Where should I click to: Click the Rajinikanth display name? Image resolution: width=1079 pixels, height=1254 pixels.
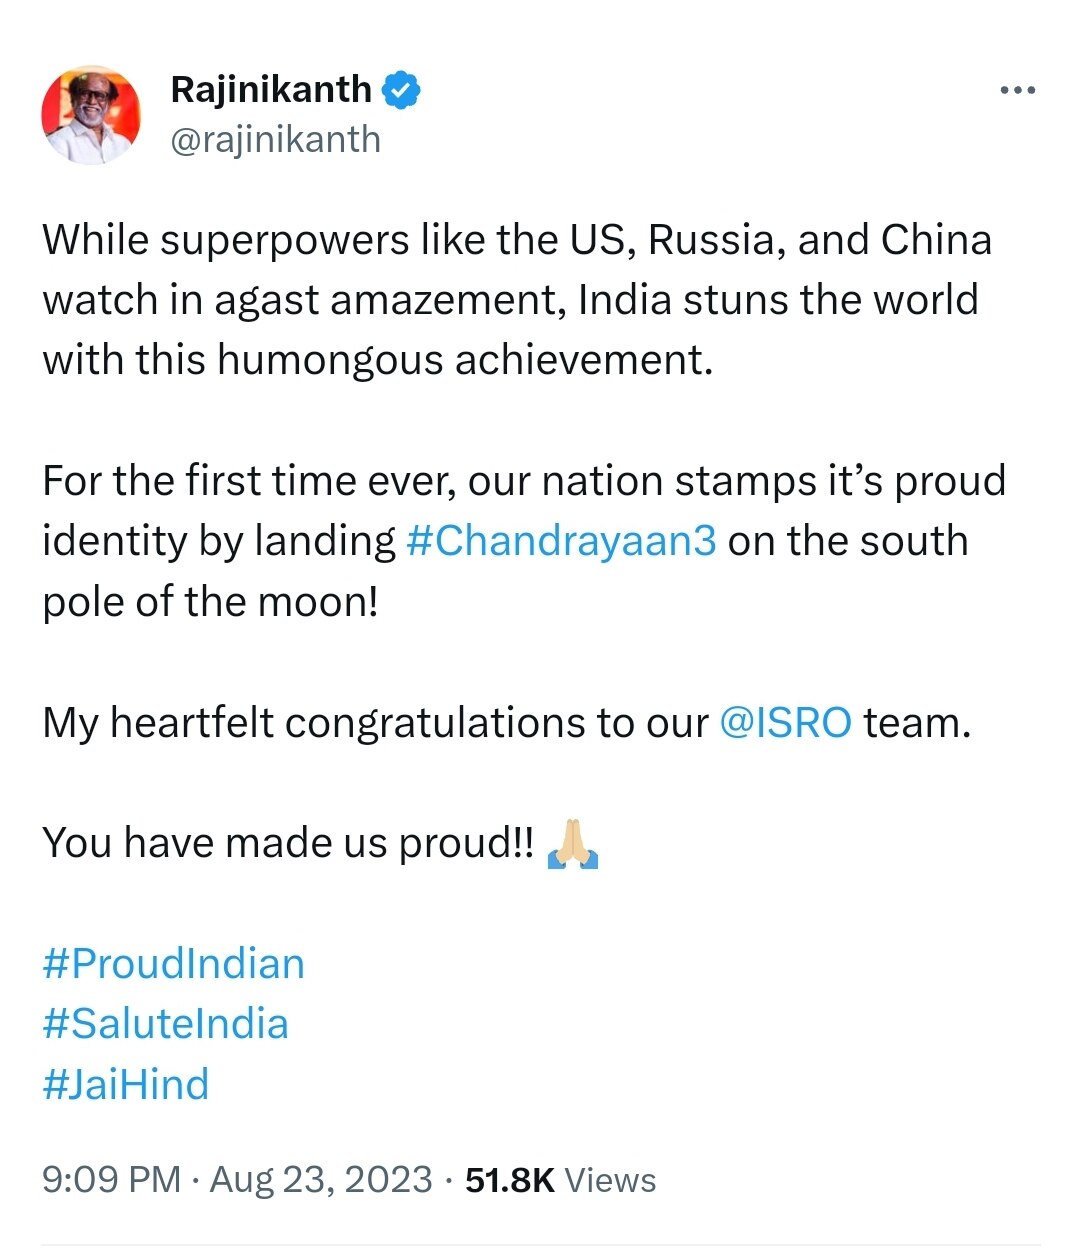[271, 90]
